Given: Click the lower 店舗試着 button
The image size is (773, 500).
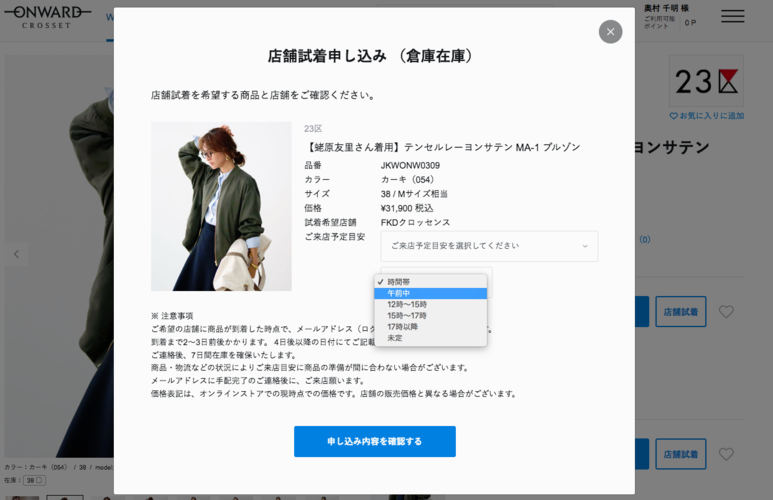Looking at the screenshot, I should coord(680,454).
